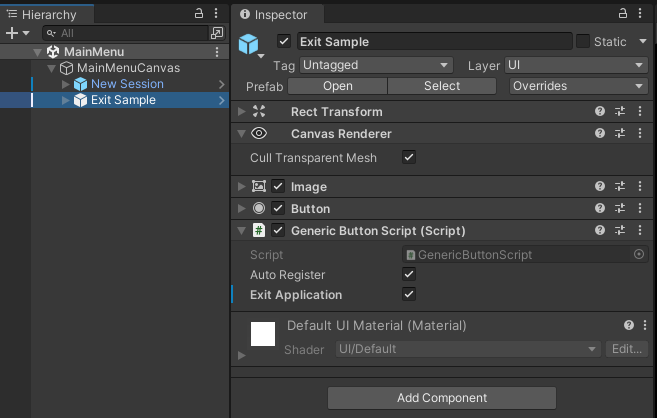Disable the Image component checkbox
This screenshot has width=657, height=418.
click(x=278, y=186)
